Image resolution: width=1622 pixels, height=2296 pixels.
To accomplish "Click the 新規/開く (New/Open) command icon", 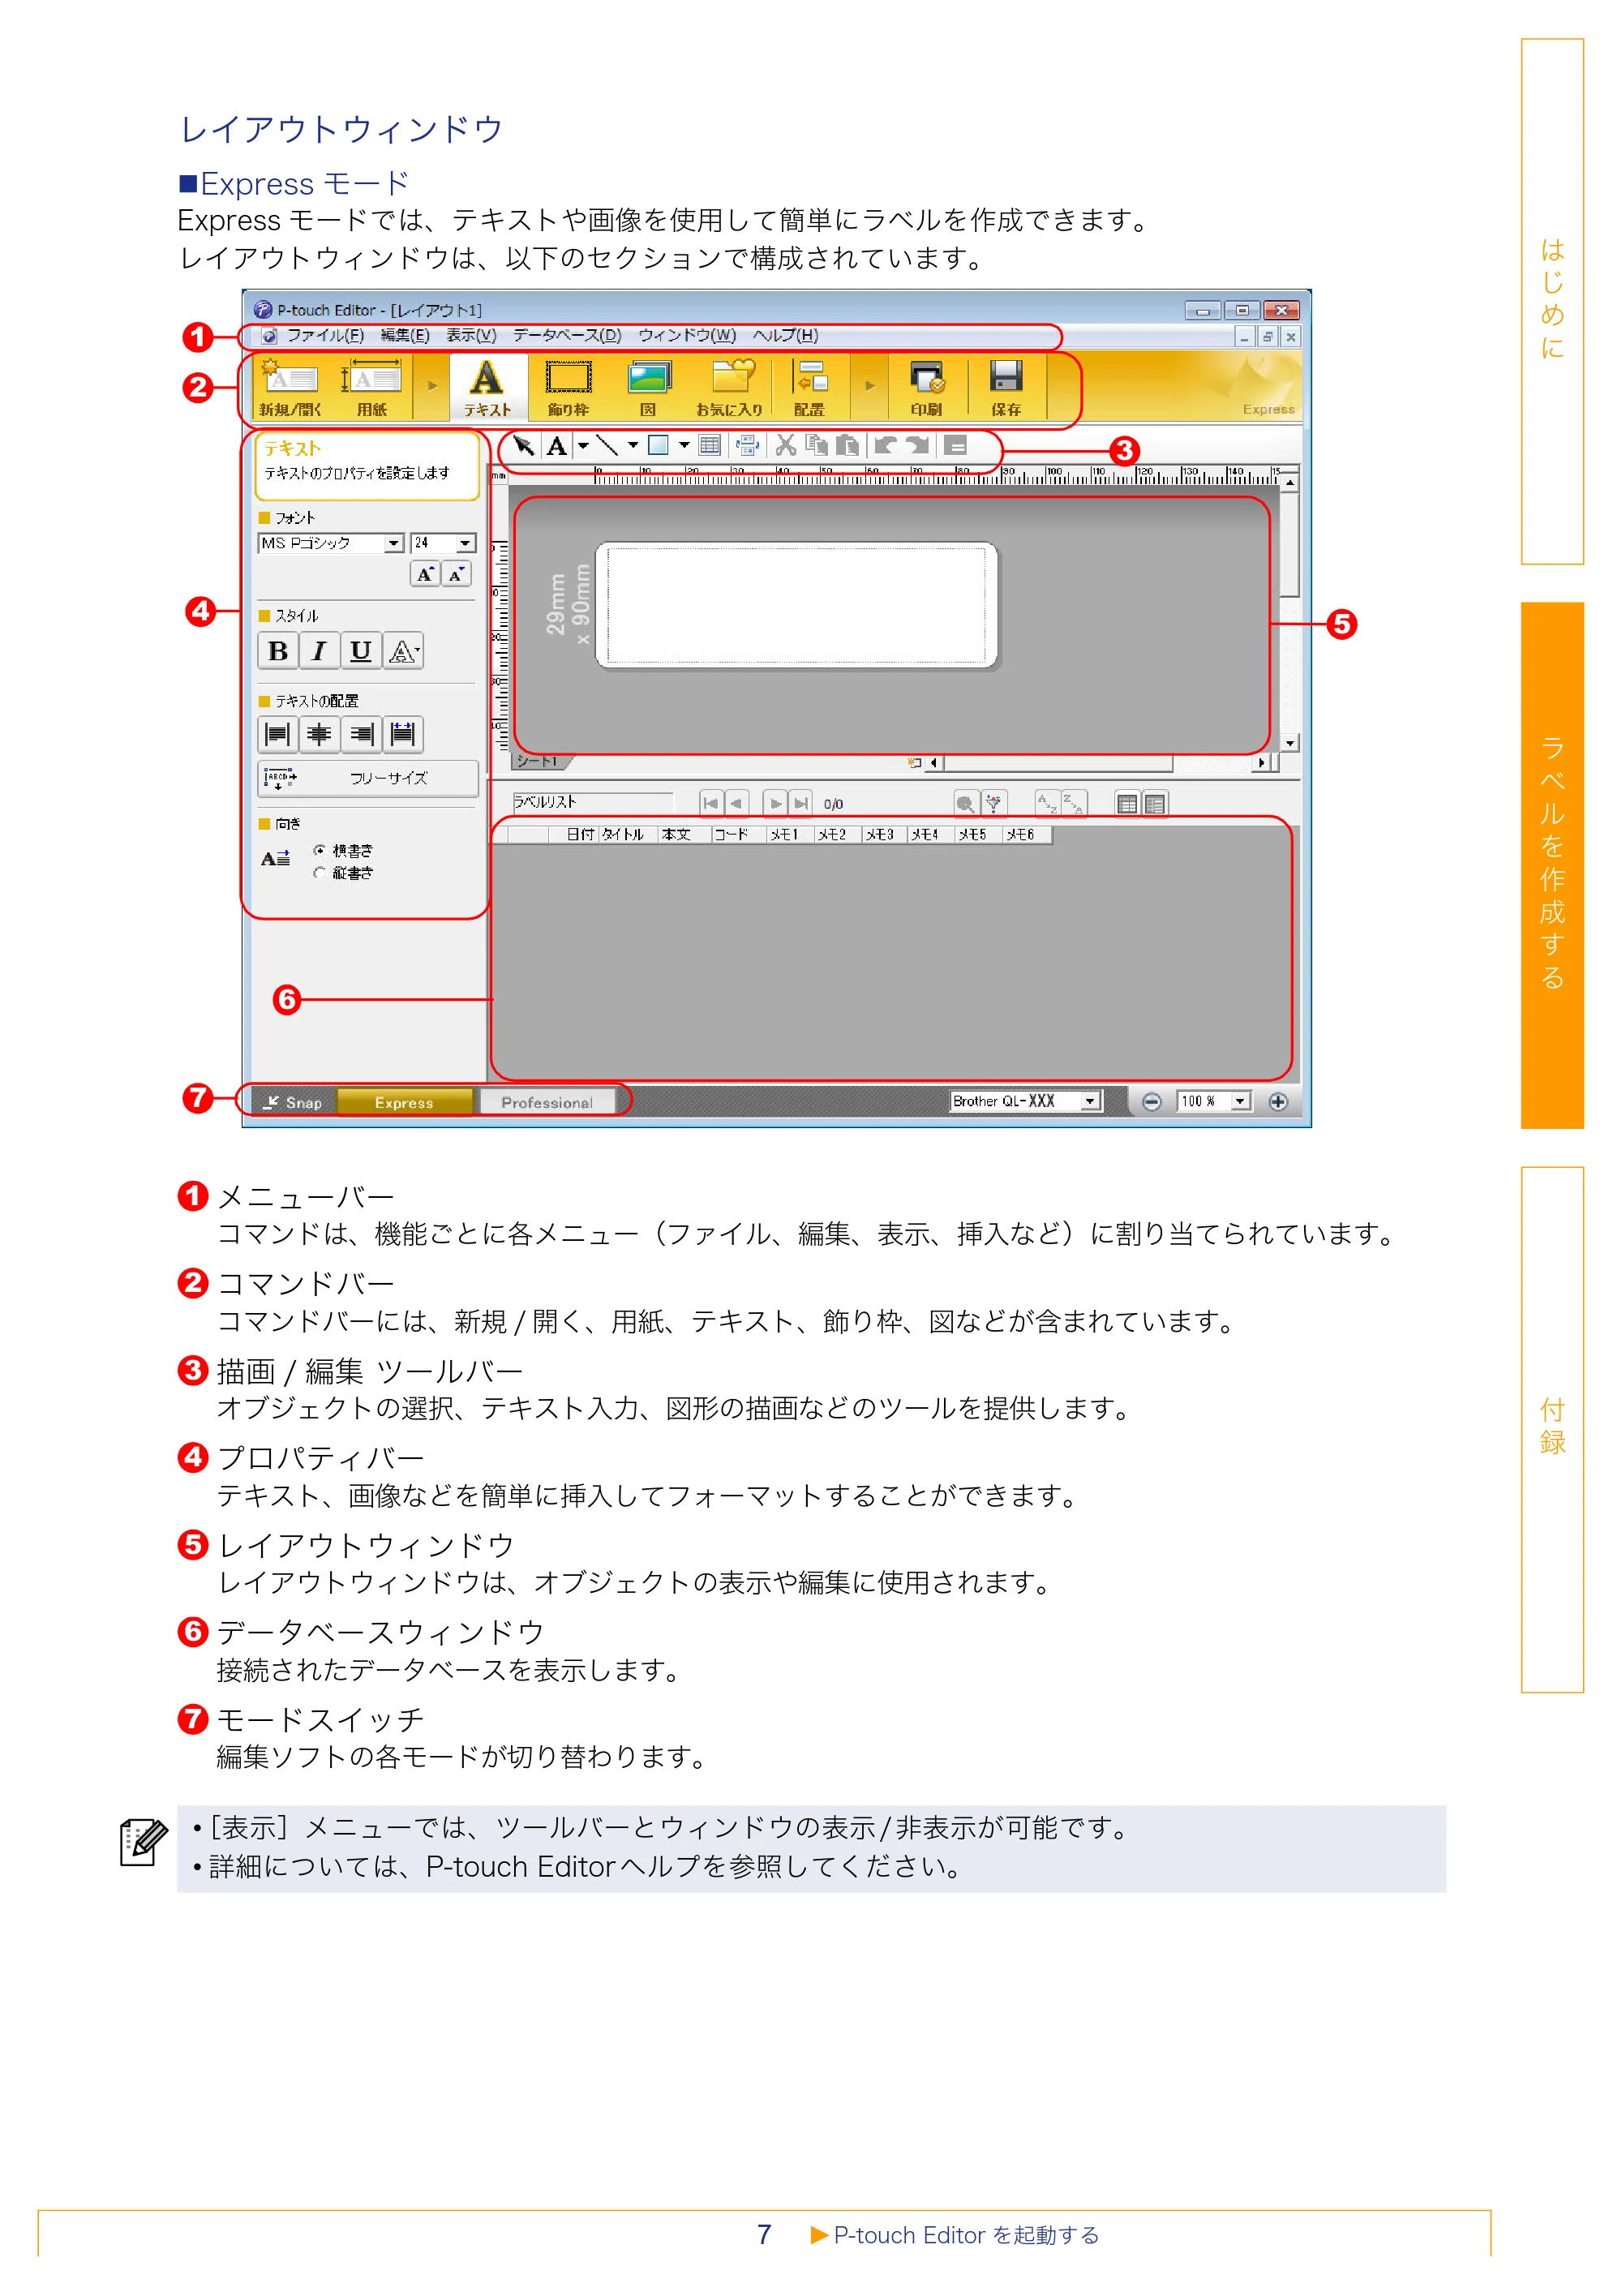I will click(290, 388).
